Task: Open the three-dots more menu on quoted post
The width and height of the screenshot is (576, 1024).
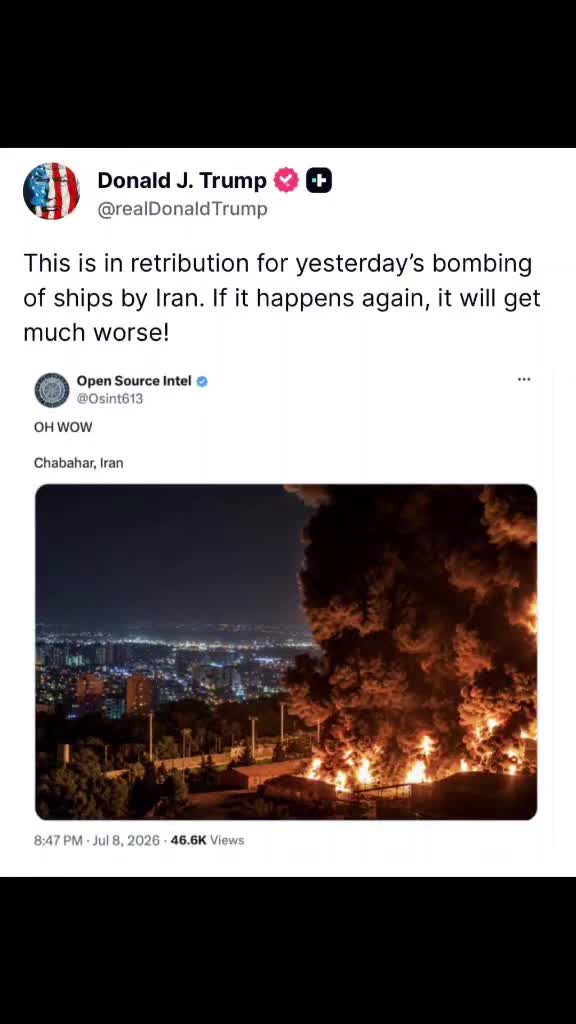Action: [524, 379]
